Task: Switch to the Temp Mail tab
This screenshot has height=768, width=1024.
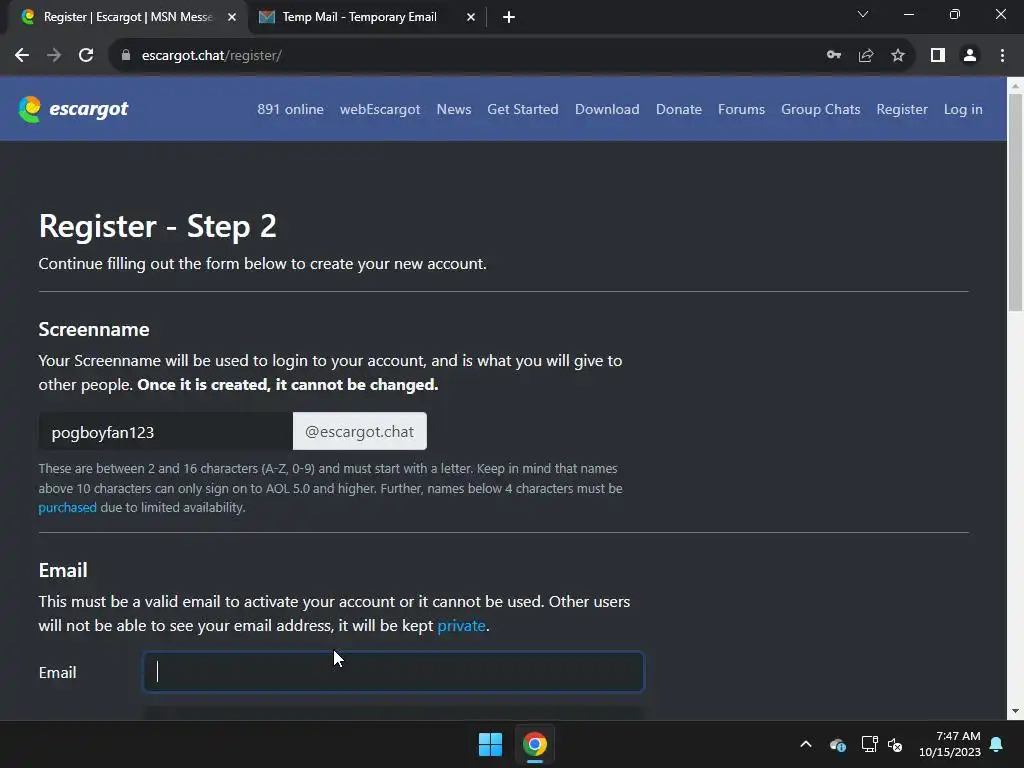Action: [x=359, y=17]
